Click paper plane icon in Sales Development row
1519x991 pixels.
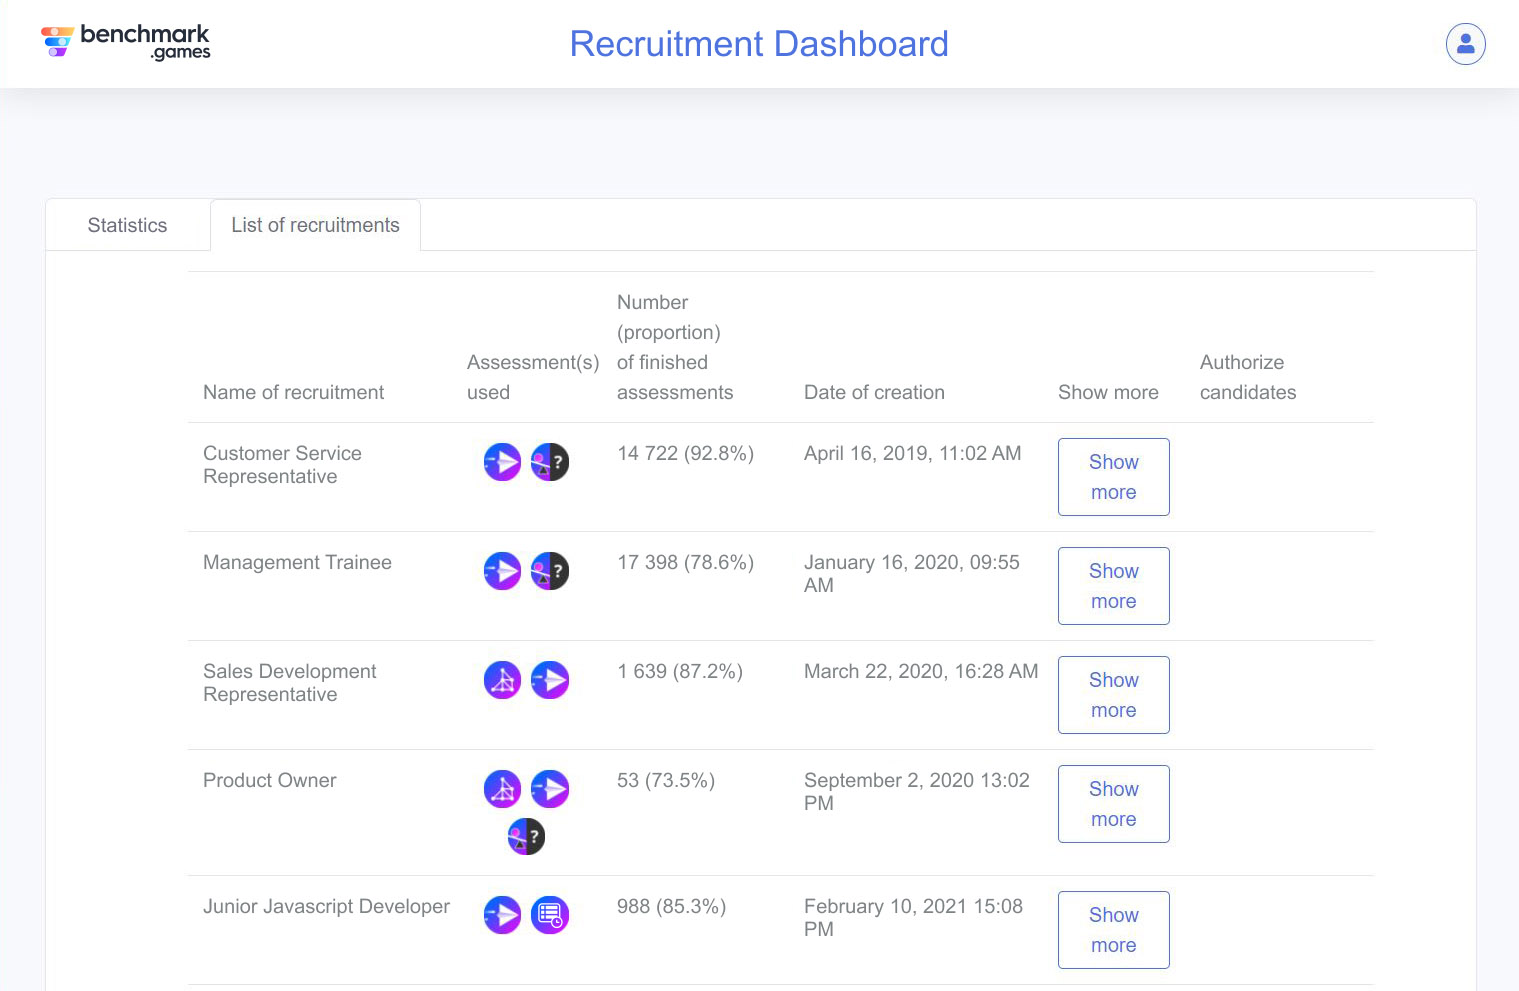click(549, 680)
